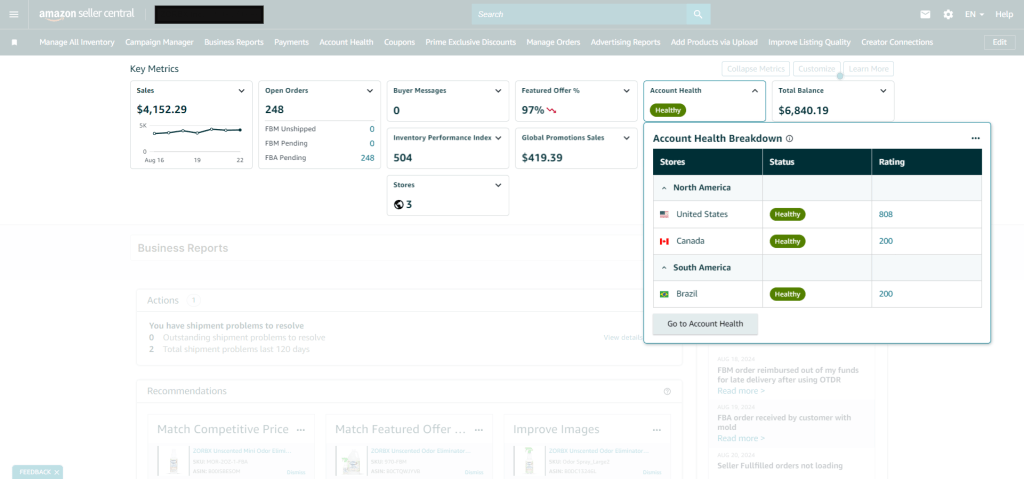Collapse the Account Health card chevron
The width and height of the screenshot is (1024, 479).
pos(755,91)
